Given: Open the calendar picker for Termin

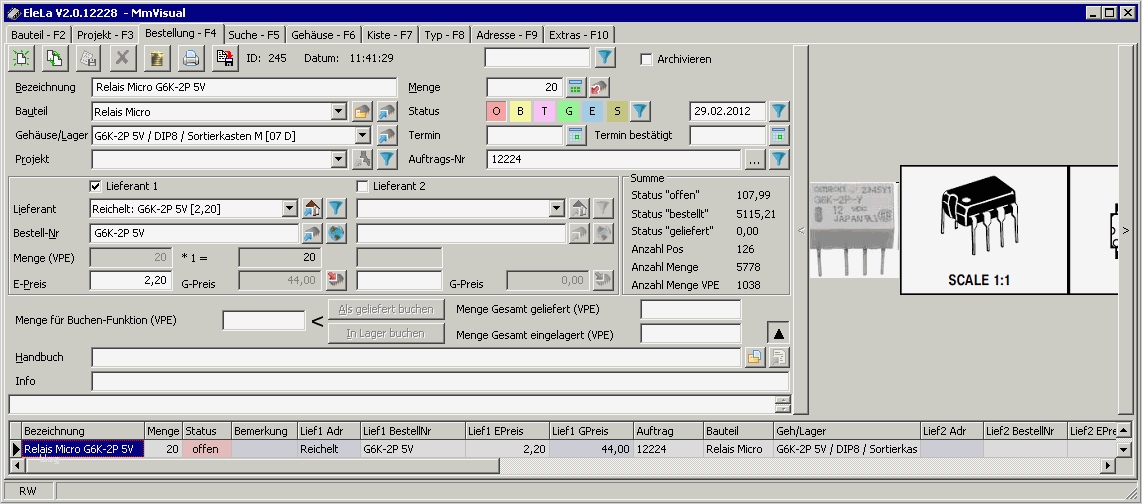Looking at the screenshot, I should pyautogui.click(x=576, y=135).
